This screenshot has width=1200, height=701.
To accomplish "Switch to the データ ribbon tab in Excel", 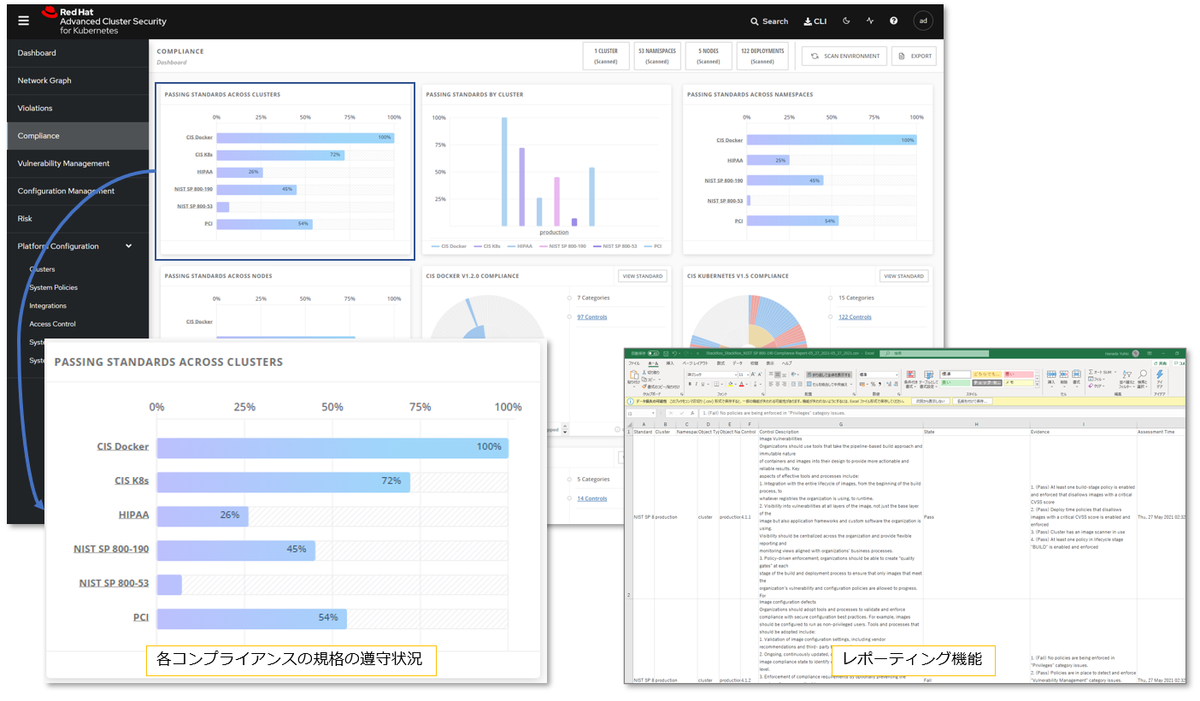I will click(x=737, y=363).
